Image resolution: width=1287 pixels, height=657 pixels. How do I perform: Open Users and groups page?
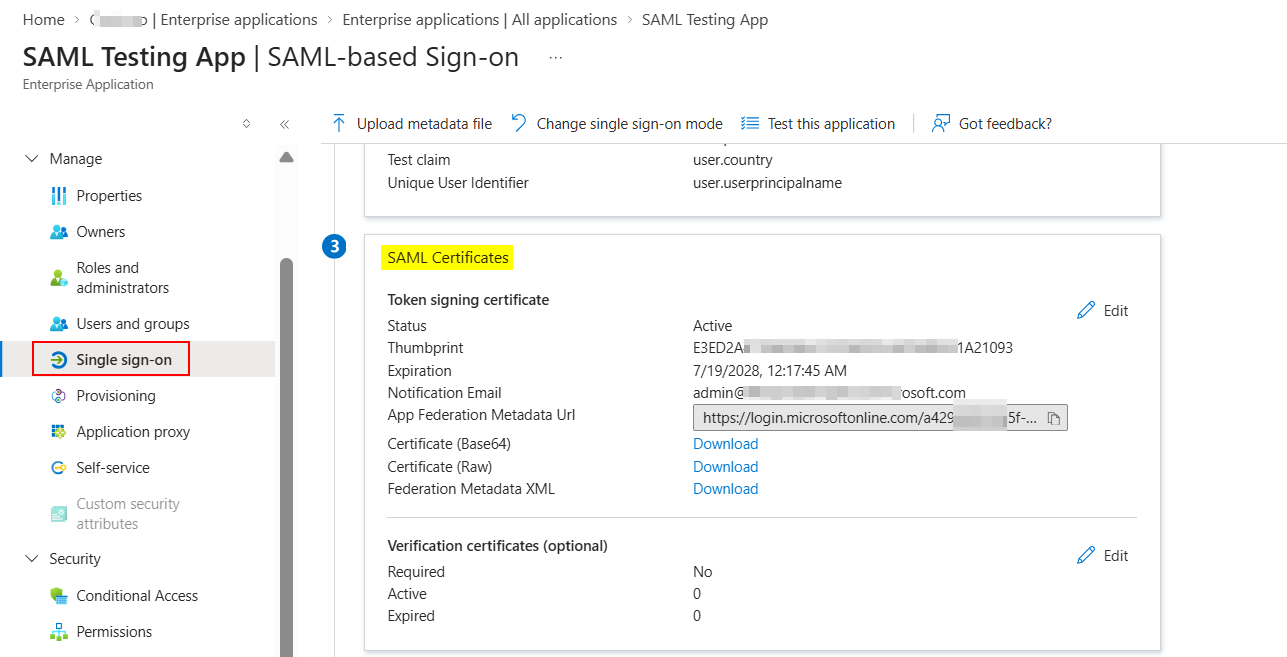pos(133,324)
